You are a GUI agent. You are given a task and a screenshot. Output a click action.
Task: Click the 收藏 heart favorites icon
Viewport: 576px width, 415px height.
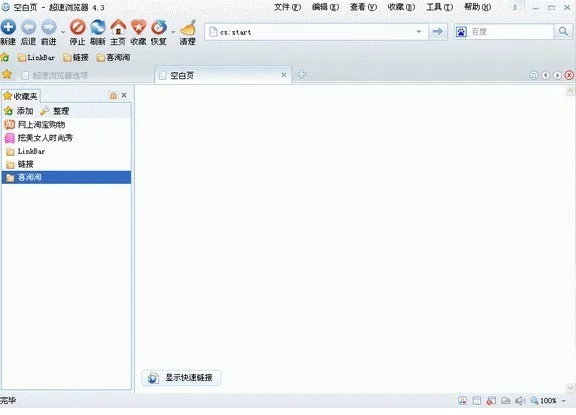138,28
